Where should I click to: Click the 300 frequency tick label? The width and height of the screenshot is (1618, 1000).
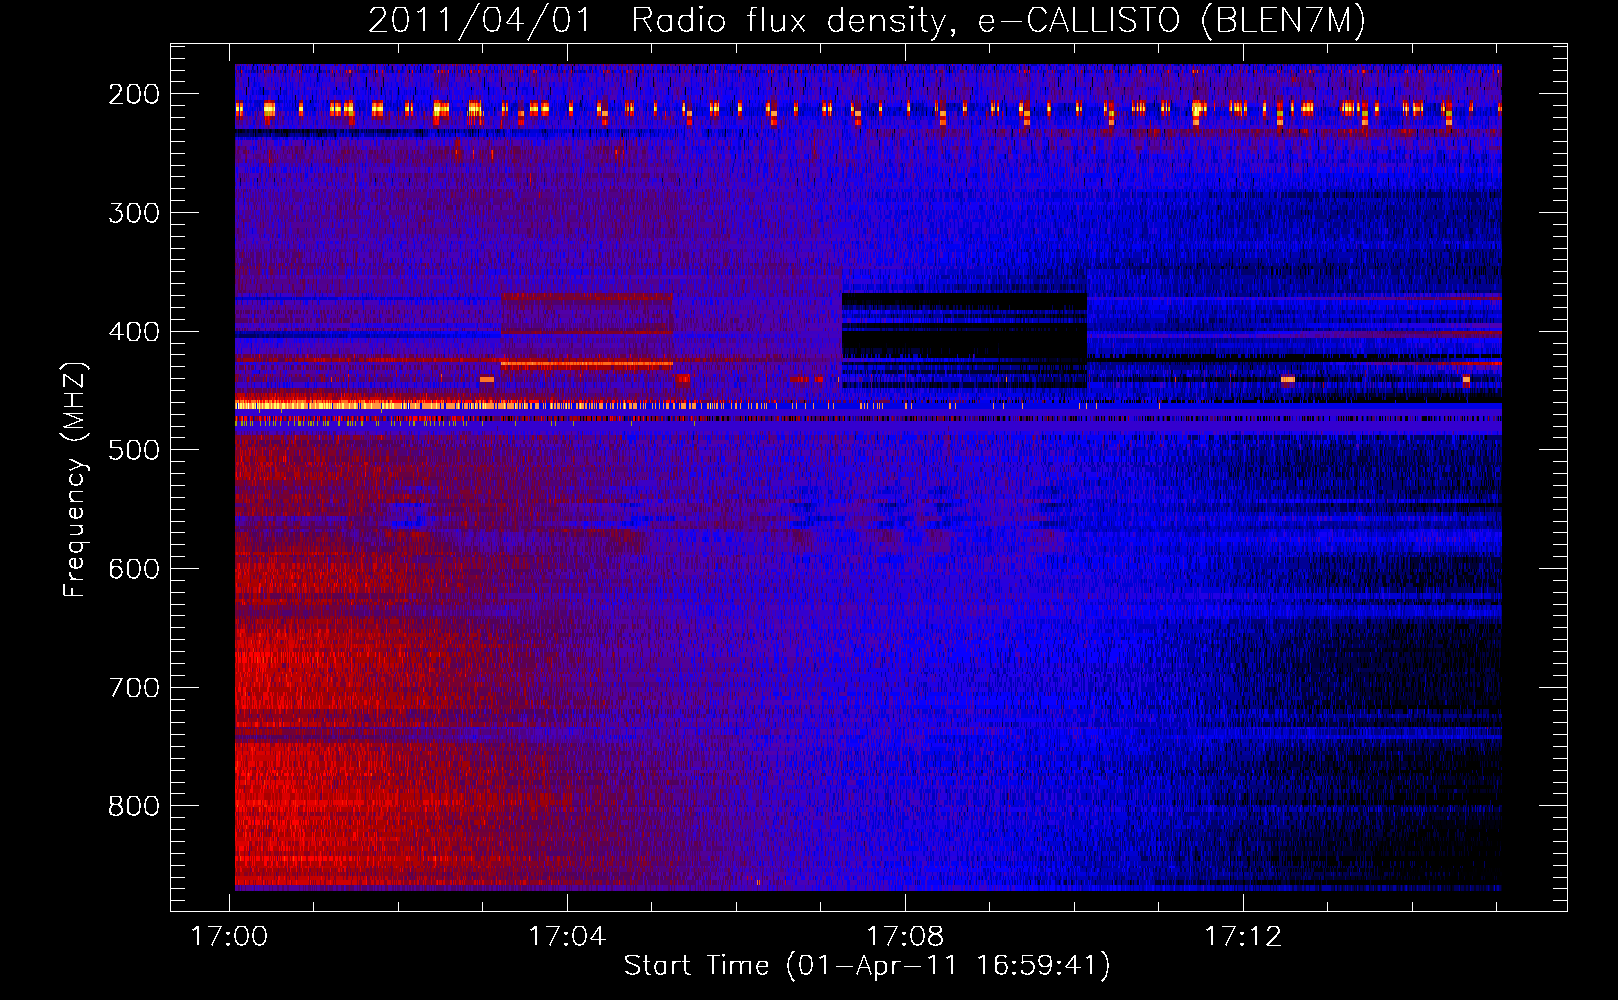coord(134,213)
